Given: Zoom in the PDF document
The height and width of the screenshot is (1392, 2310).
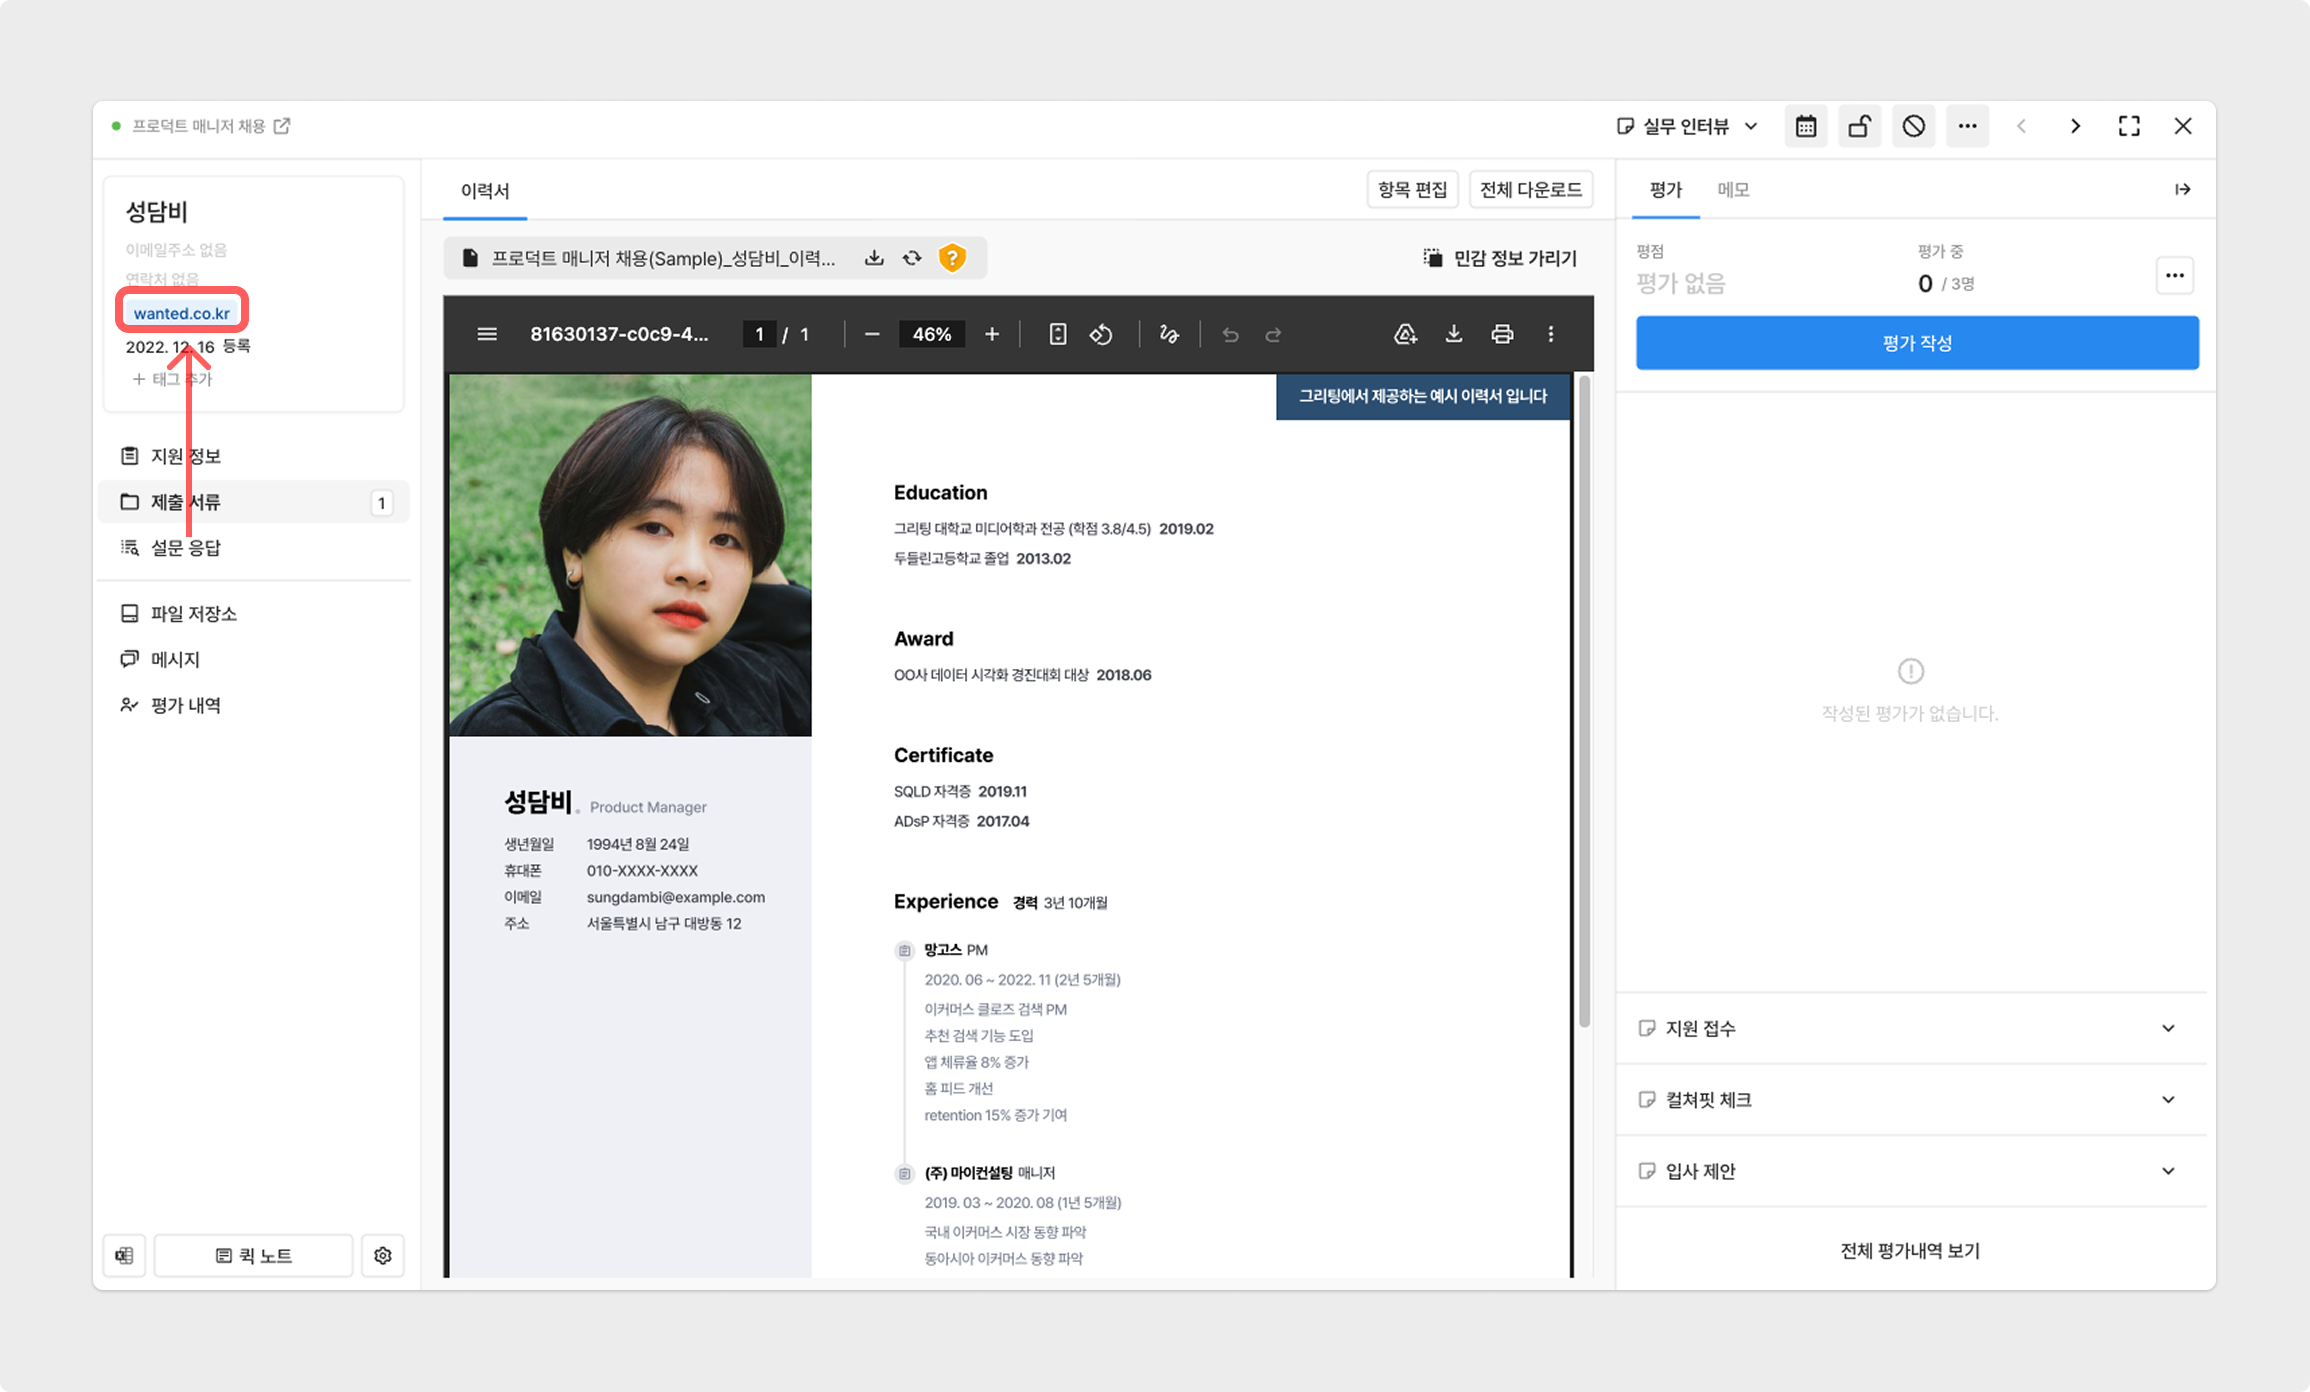Looking at the screenshot, I should [992, 334].
